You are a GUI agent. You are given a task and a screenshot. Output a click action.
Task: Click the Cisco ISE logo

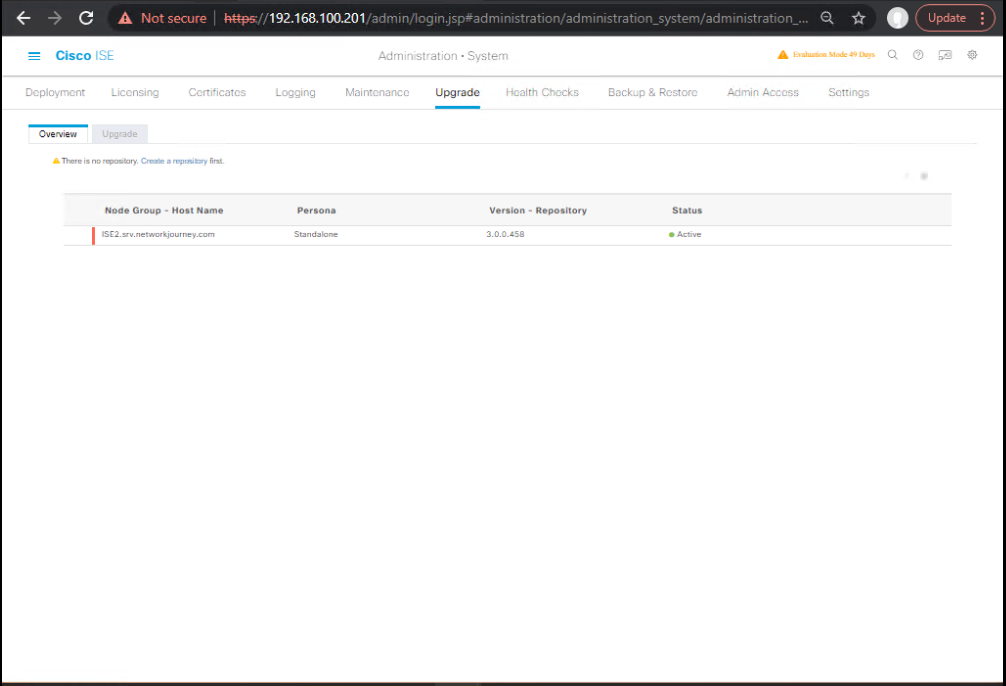click(85, 56)
